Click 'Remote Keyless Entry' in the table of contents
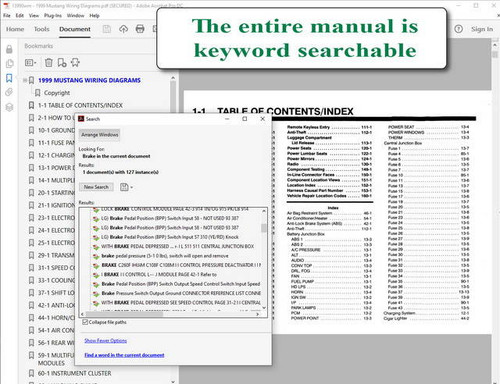 308,127
